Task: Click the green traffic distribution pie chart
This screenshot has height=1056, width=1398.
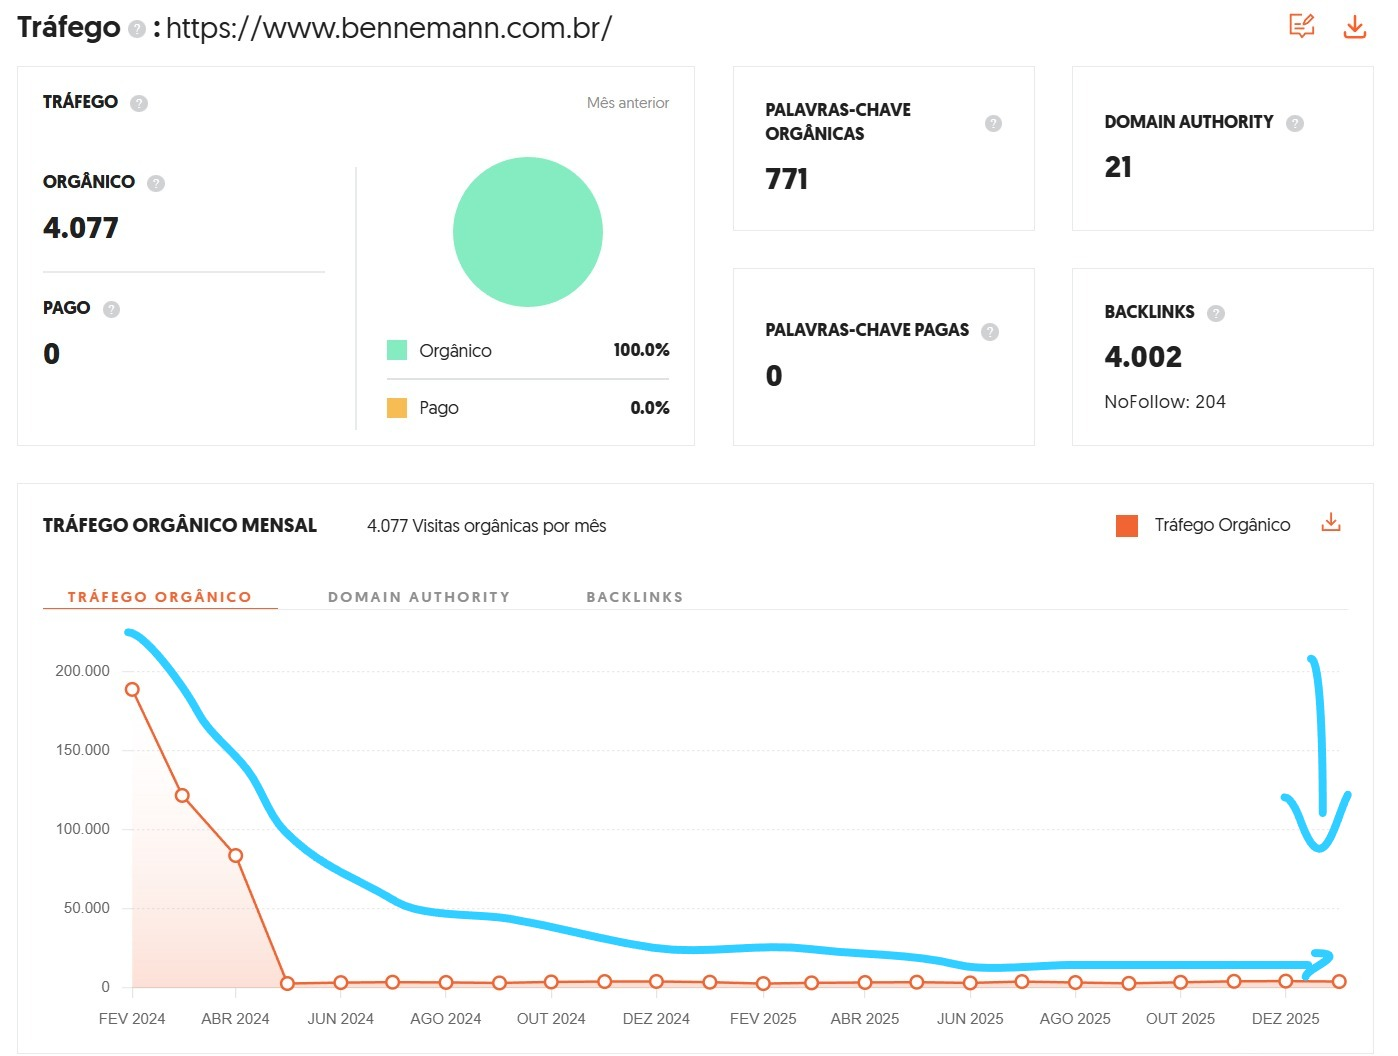Action: 528,231
